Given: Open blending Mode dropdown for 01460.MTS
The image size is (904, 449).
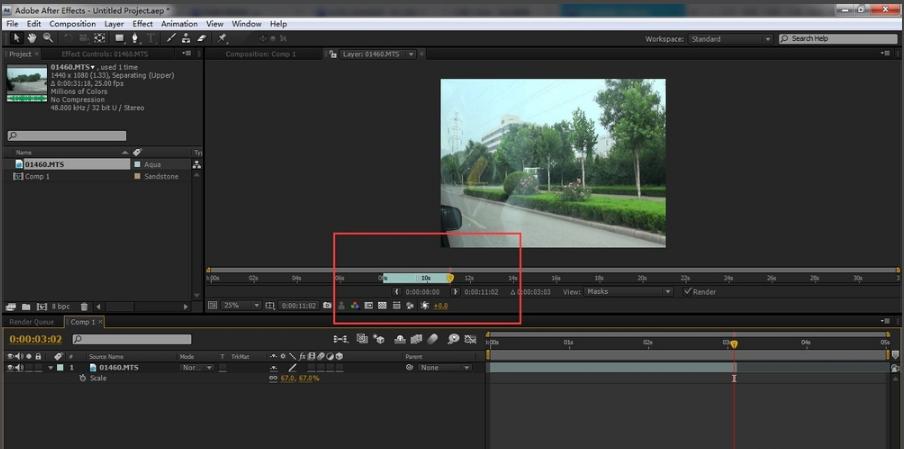Looking at the screenshot, I should [x=198, y=367].
